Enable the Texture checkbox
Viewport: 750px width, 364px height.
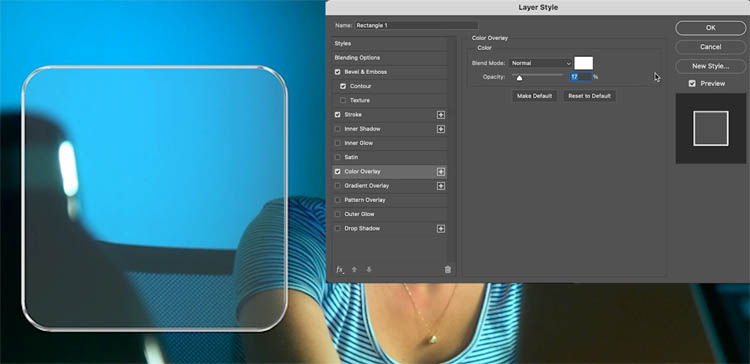coord(343,100)
